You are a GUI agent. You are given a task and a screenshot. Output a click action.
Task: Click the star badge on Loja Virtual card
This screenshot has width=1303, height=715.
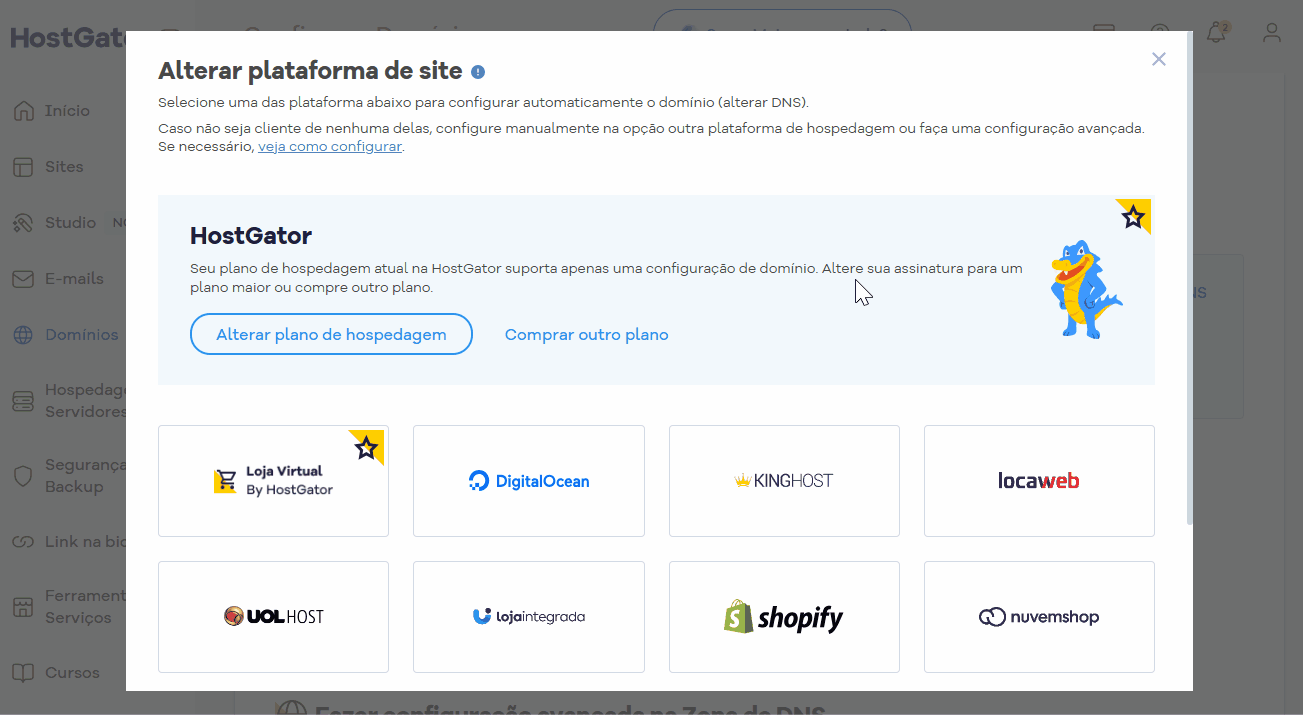[367, 447]
